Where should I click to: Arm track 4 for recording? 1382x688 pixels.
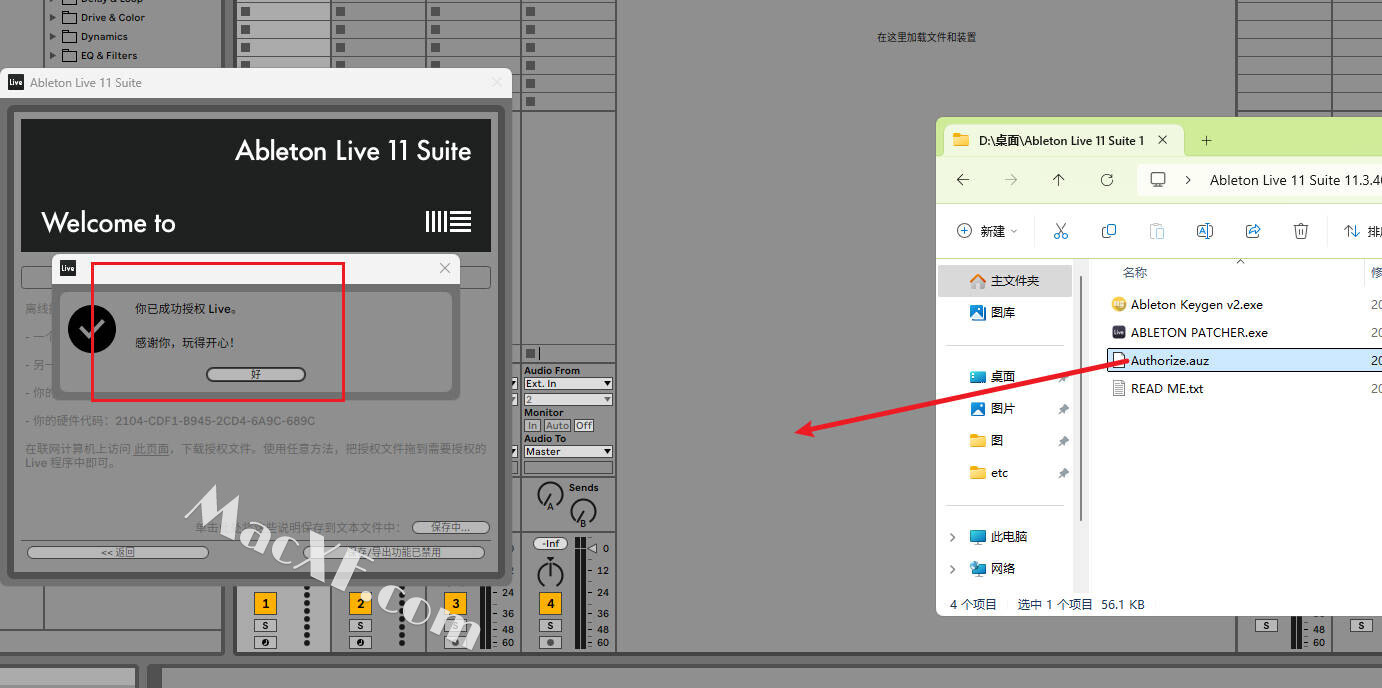(550, 642)
